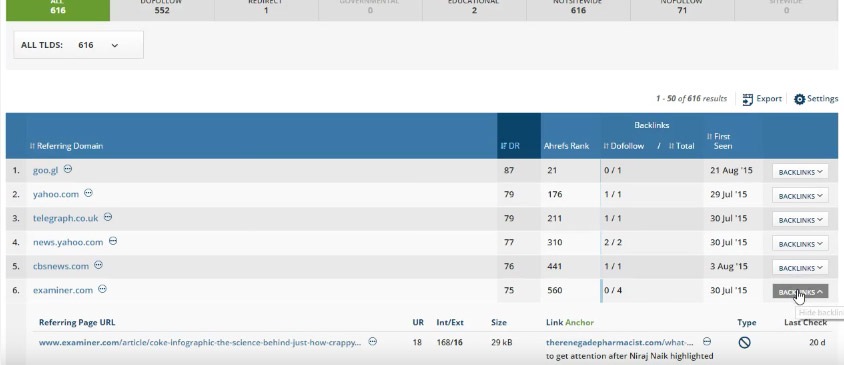Click the icon after the examiner.com article URL
This screenshot has height=365, width=844.
(372, 341)
